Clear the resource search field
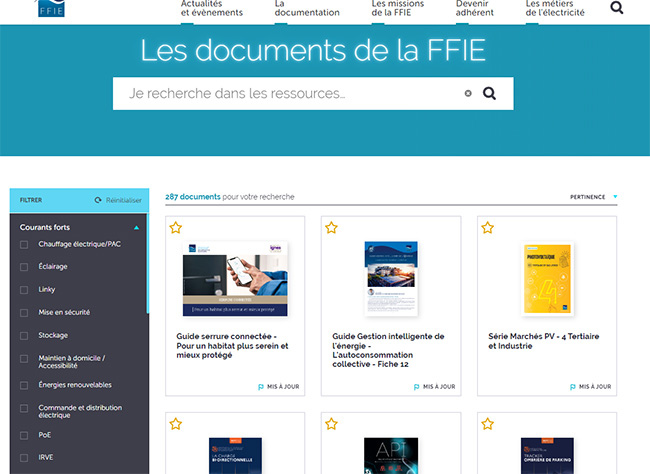 pos(468,93)
